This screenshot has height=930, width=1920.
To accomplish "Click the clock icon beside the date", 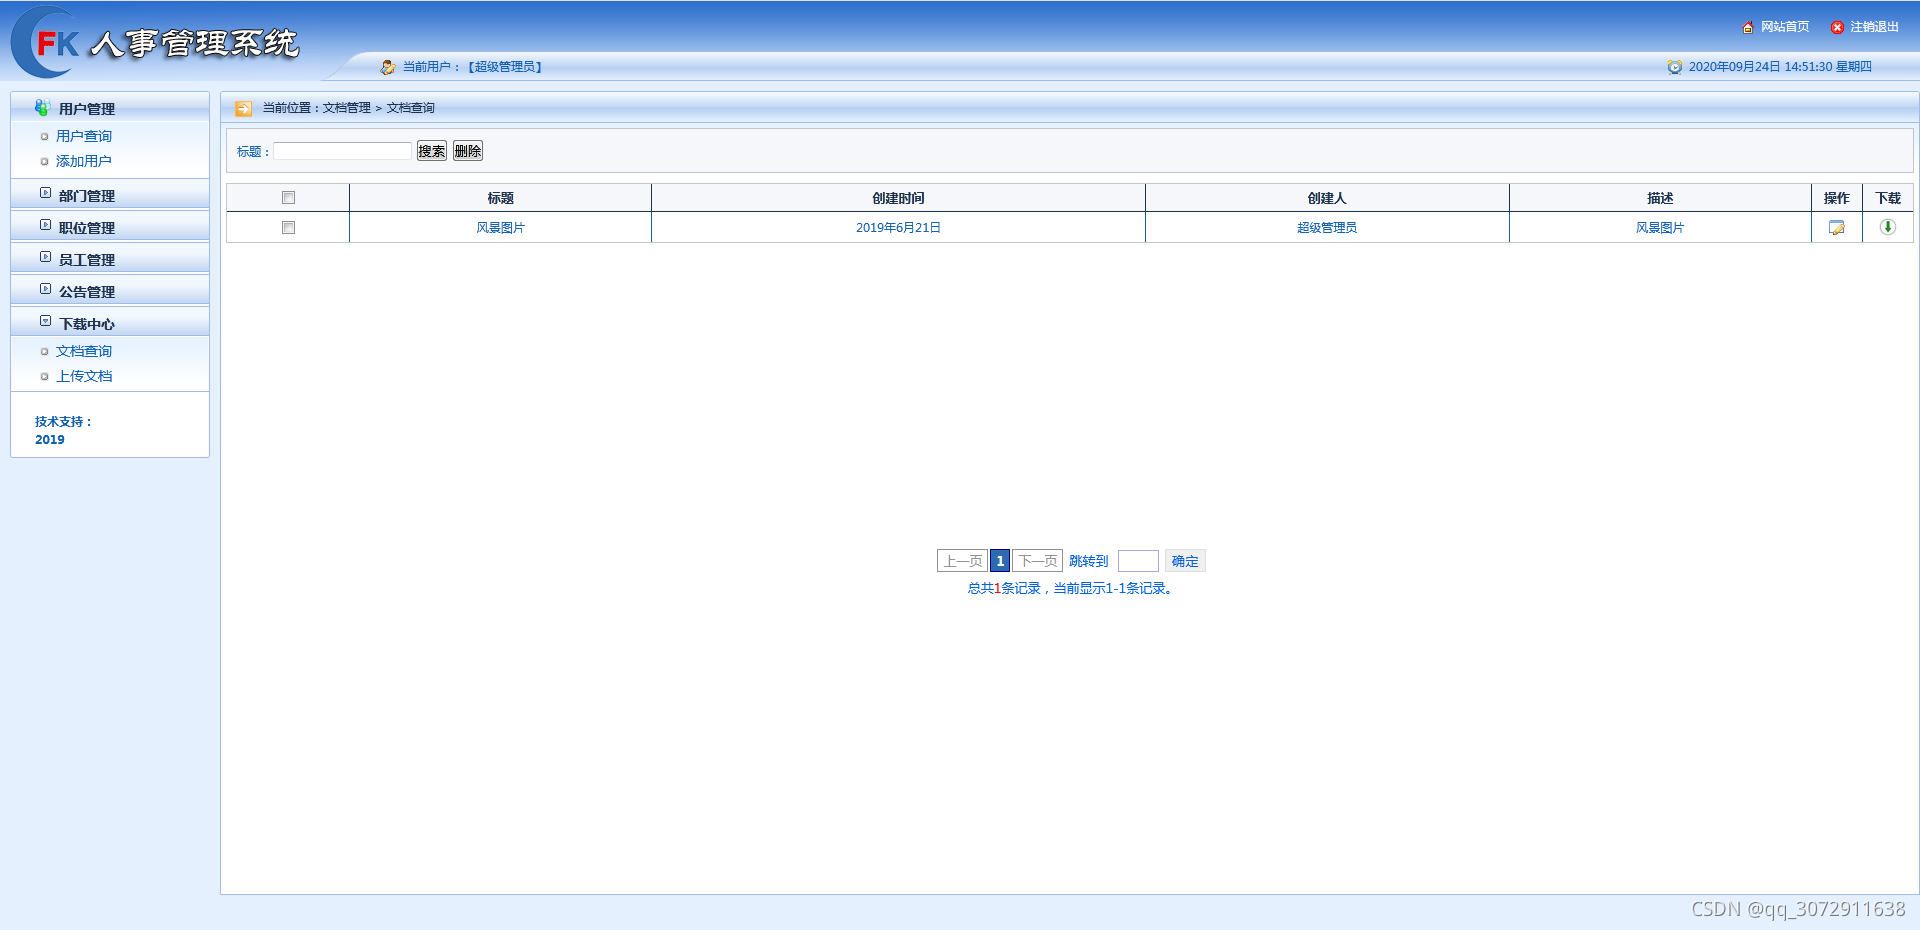I will tap(1674, 67).
